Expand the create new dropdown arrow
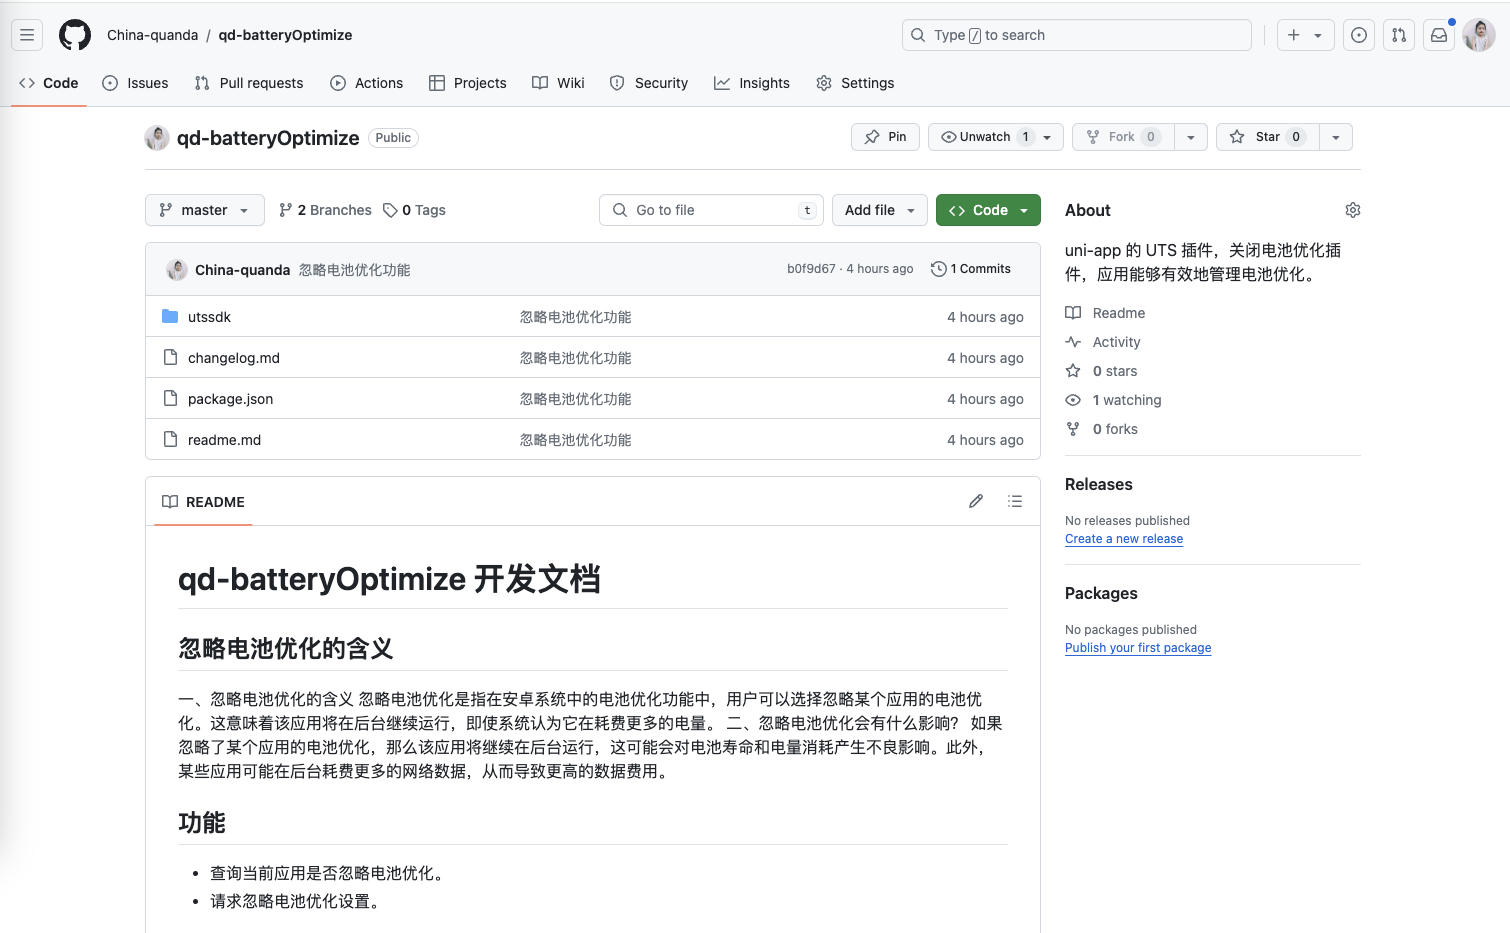 1319,35
